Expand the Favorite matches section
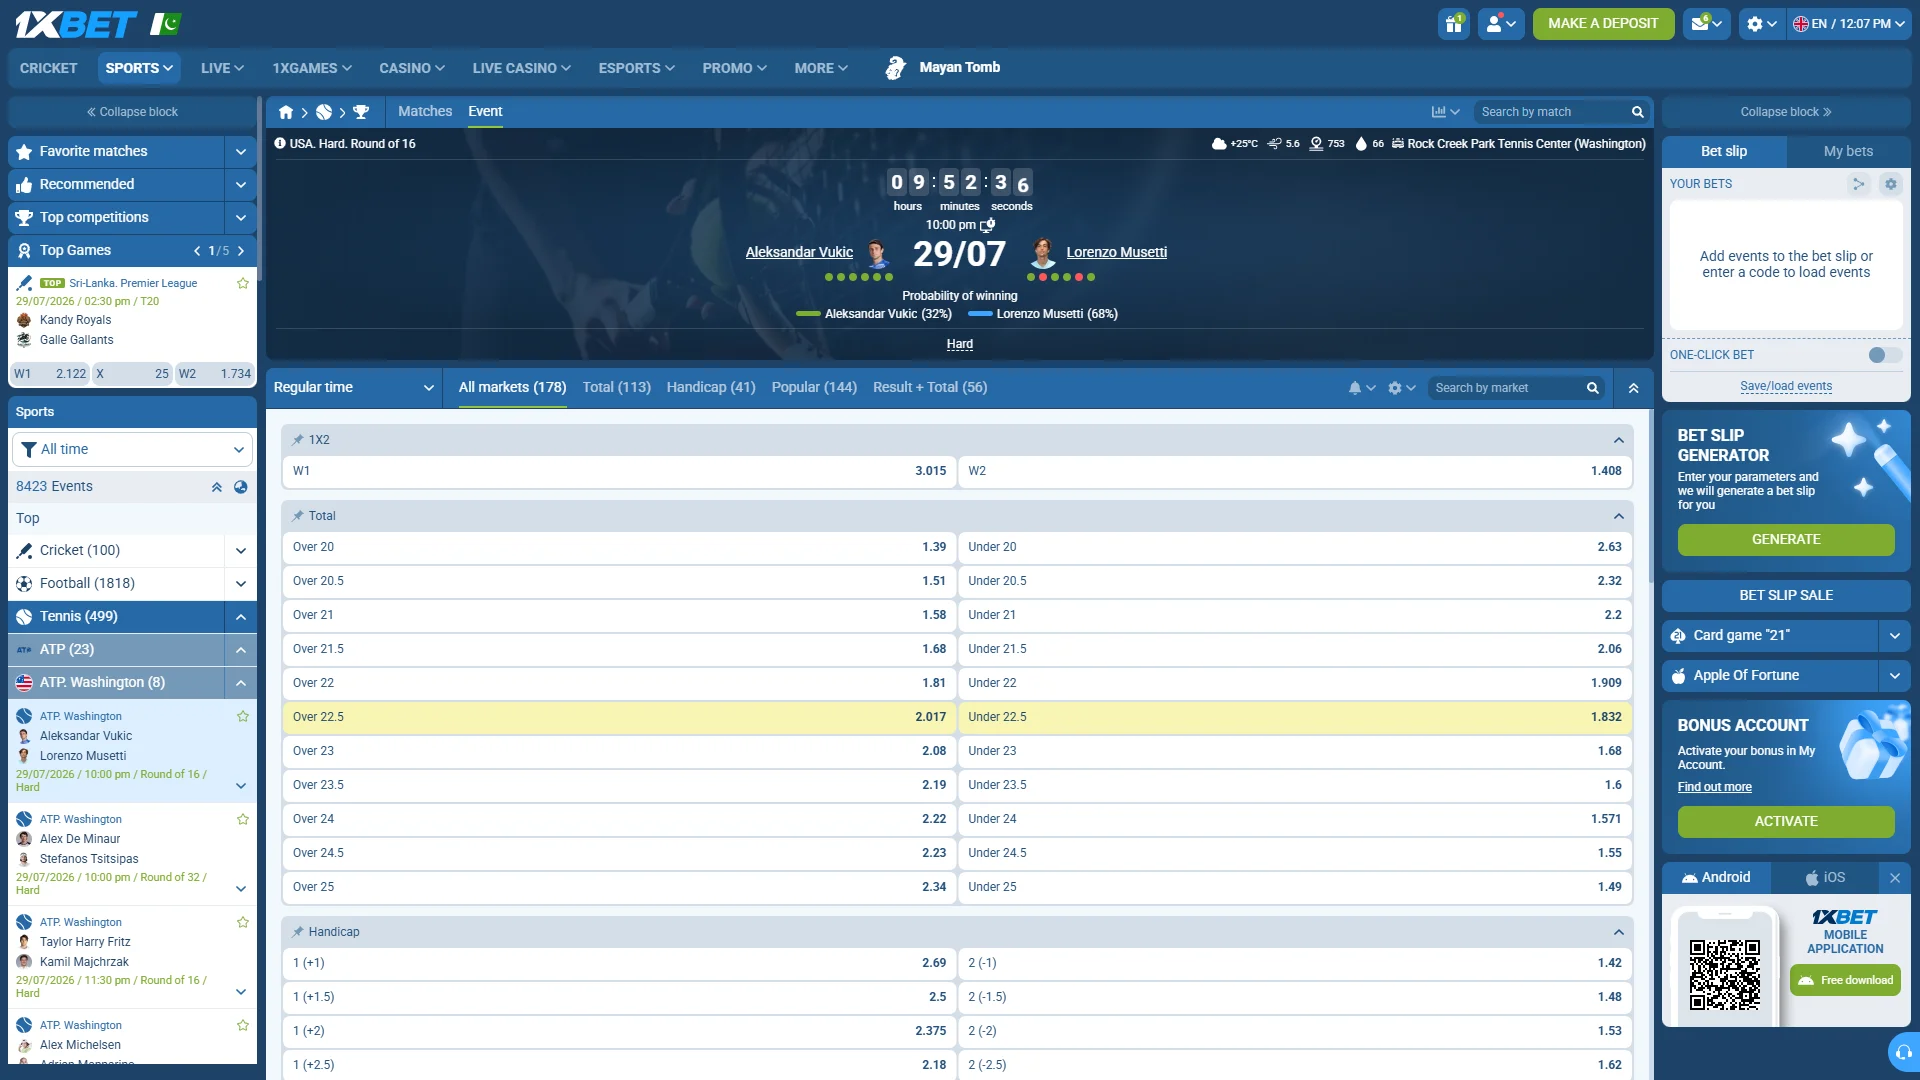Image resolution: width=1920 pixels, height=1080 pixels. (x=241, y=152)
